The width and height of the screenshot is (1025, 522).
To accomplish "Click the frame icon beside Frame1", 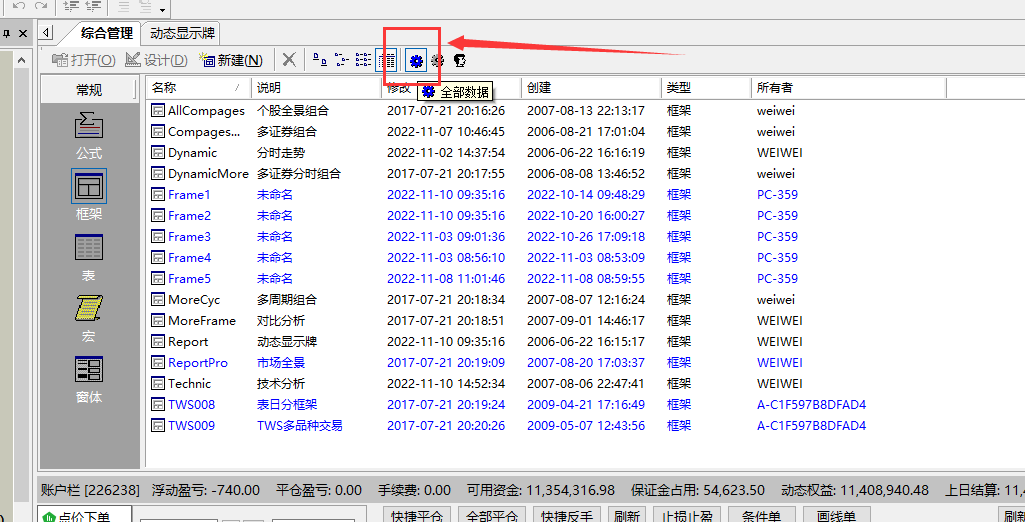I will pyautogui.click(x=158, y=194).
